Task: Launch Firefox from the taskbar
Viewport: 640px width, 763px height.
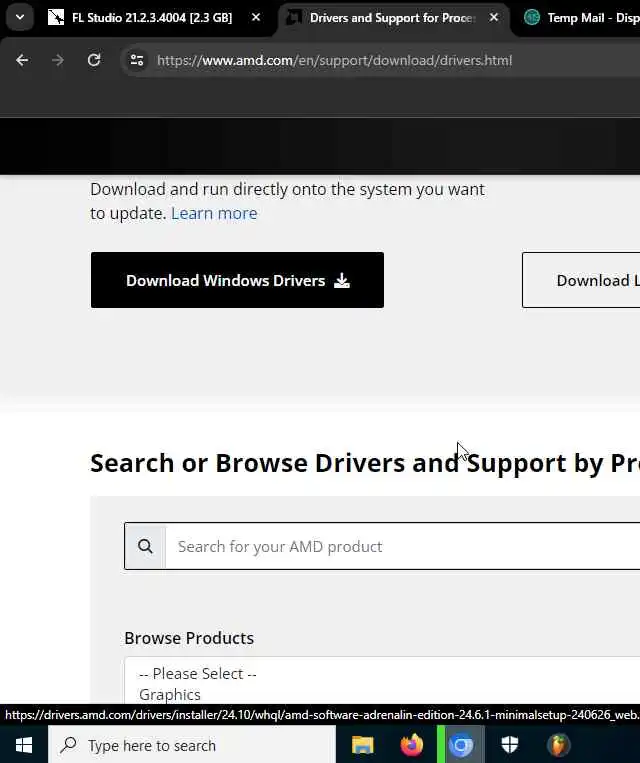Action: pyautogui.click(x=412, y=745)
